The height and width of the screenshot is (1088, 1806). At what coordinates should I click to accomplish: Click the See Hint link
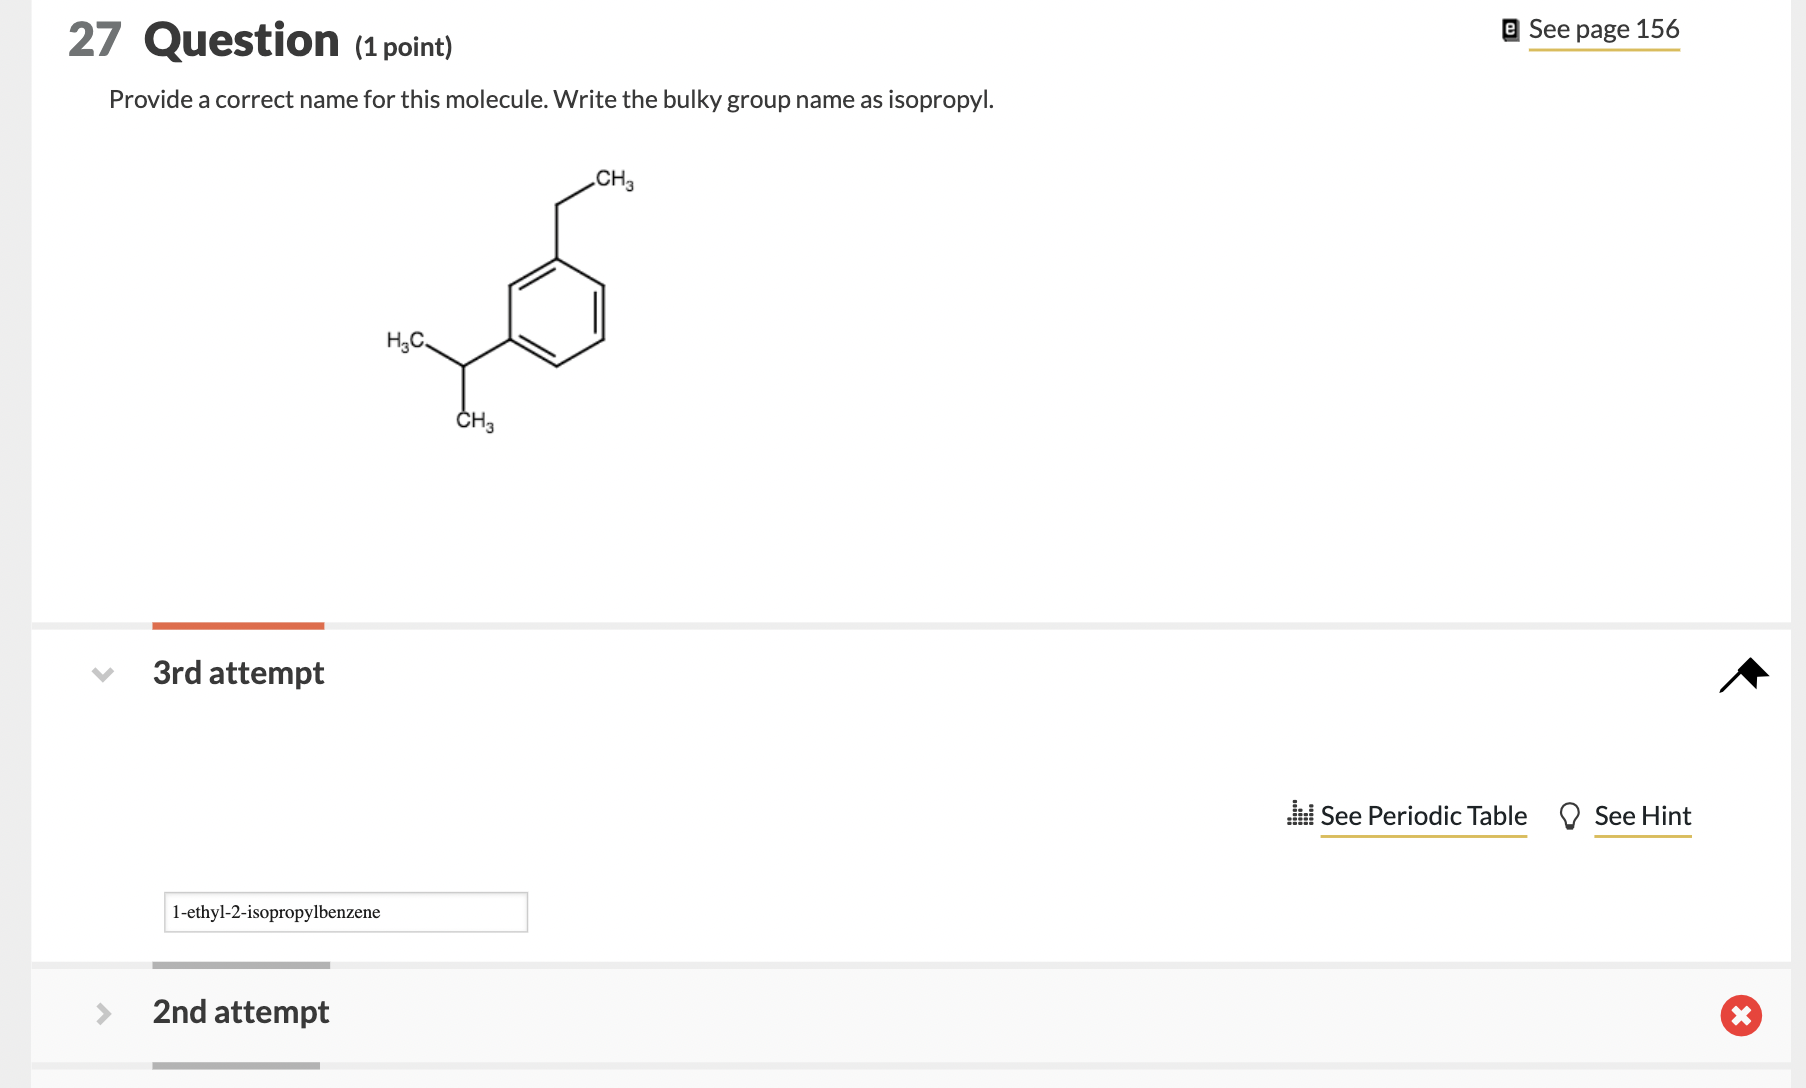click(1643, 815)
